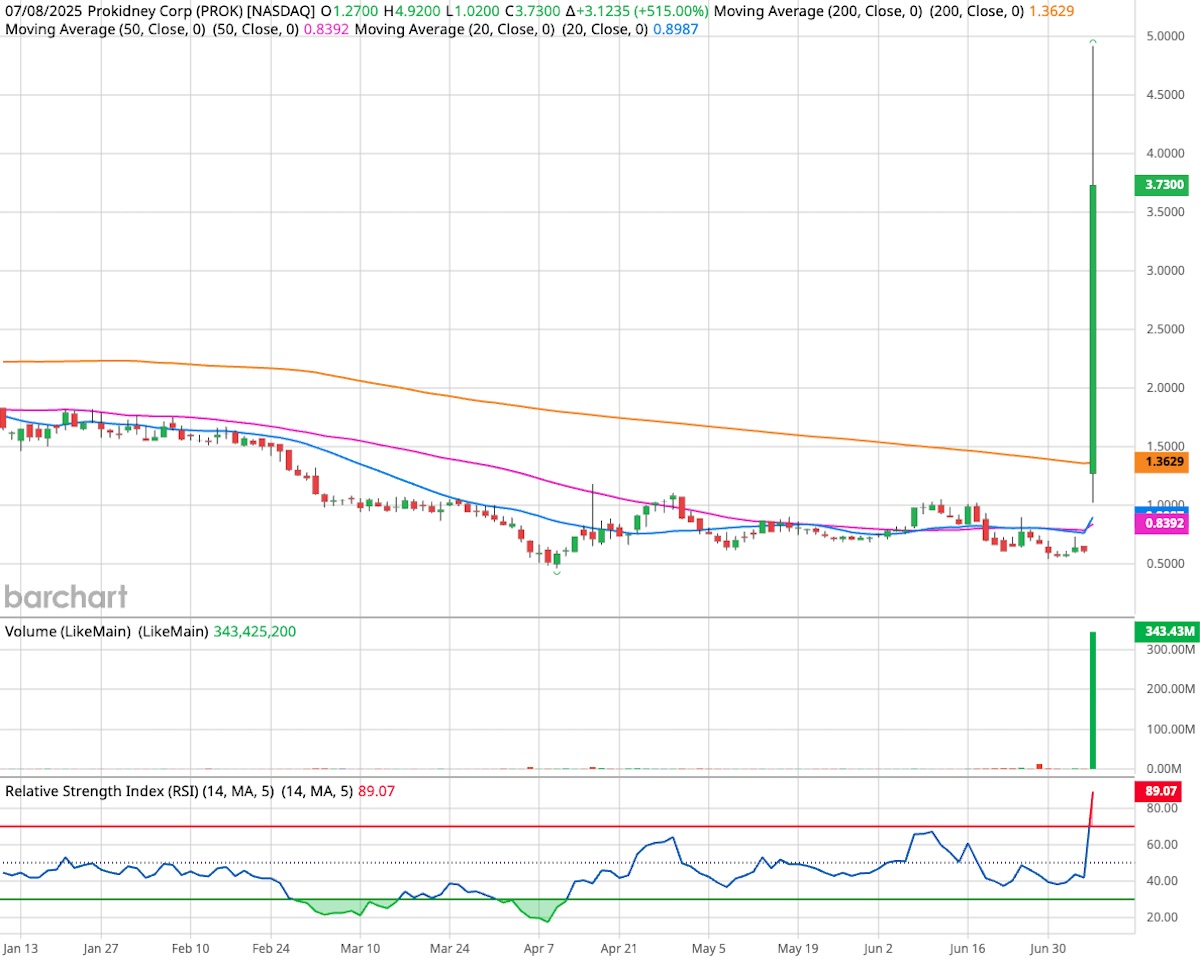
Task: Click the tall green volume bar
Action: point(1094,700)
